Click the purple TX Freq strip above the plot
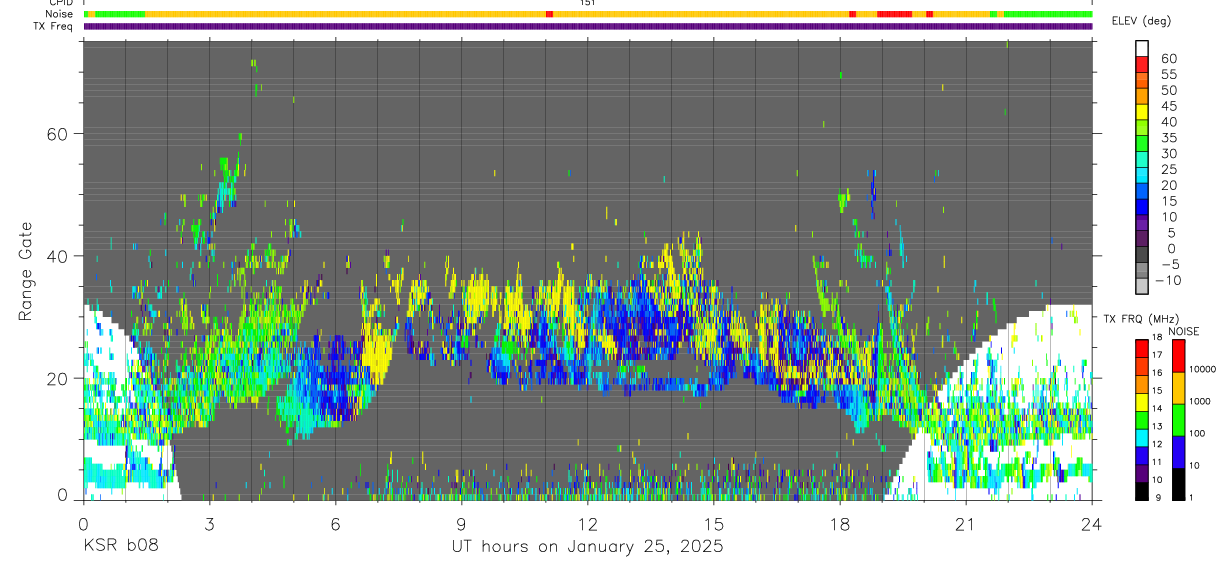This screenshot has height=567, width=1228. [588, 26]
